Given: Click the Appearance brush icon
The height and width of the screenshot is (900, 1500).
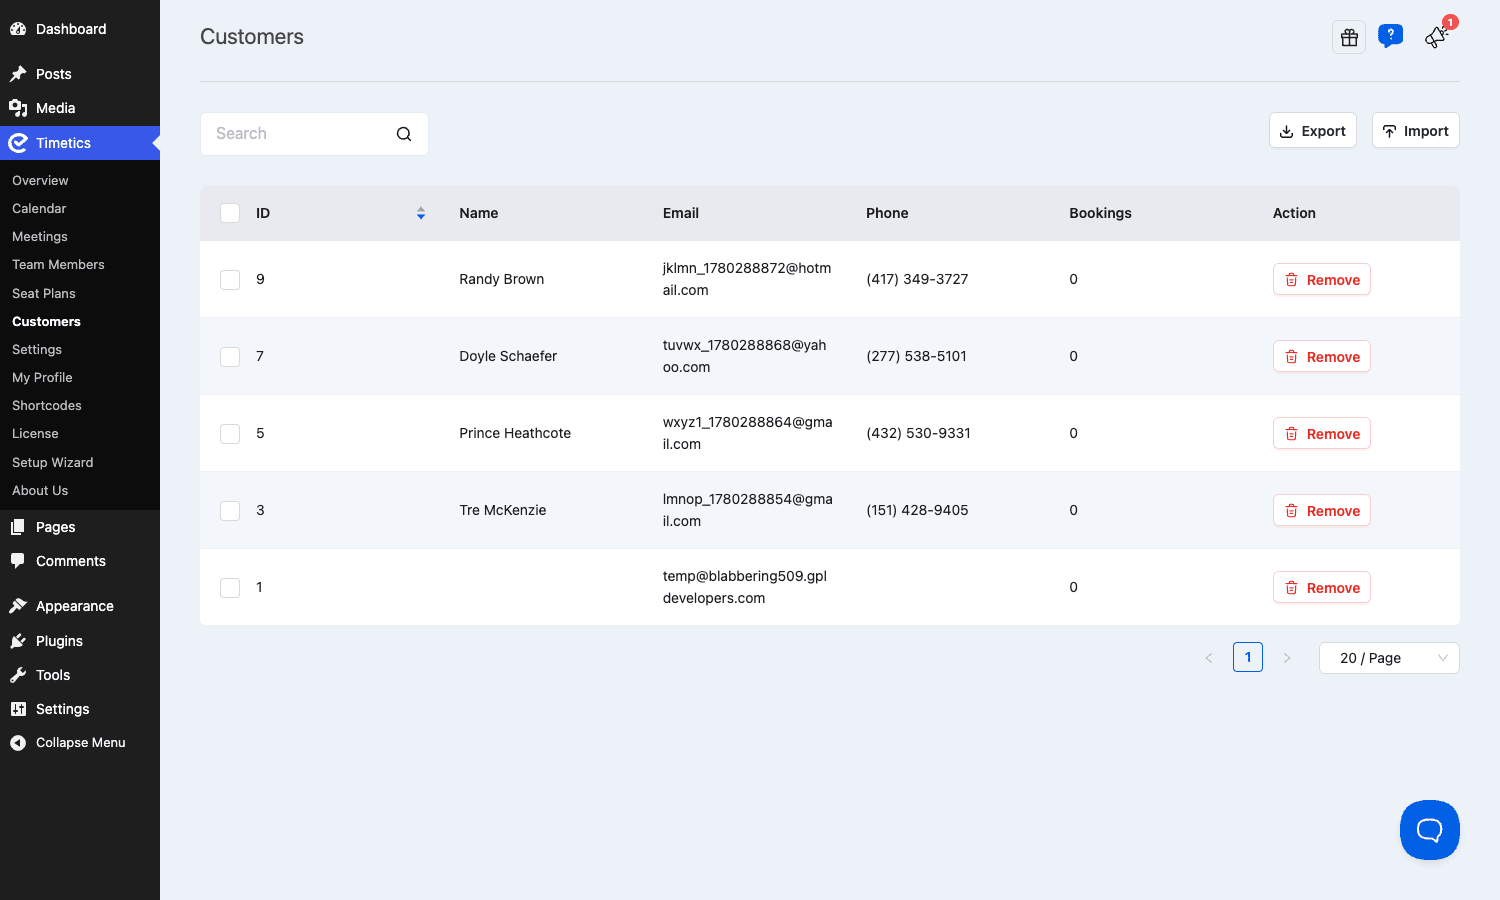Looking at the screenshot, I should pyautogui.click(x=18, y=606).
